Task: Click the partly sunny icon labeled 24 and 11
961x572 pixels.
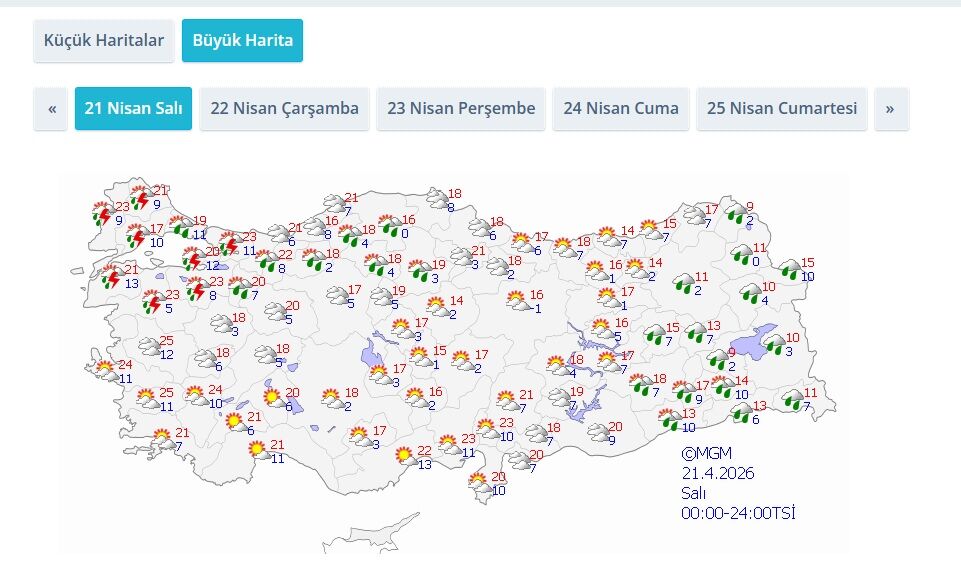Action: (x=104, y=371)
